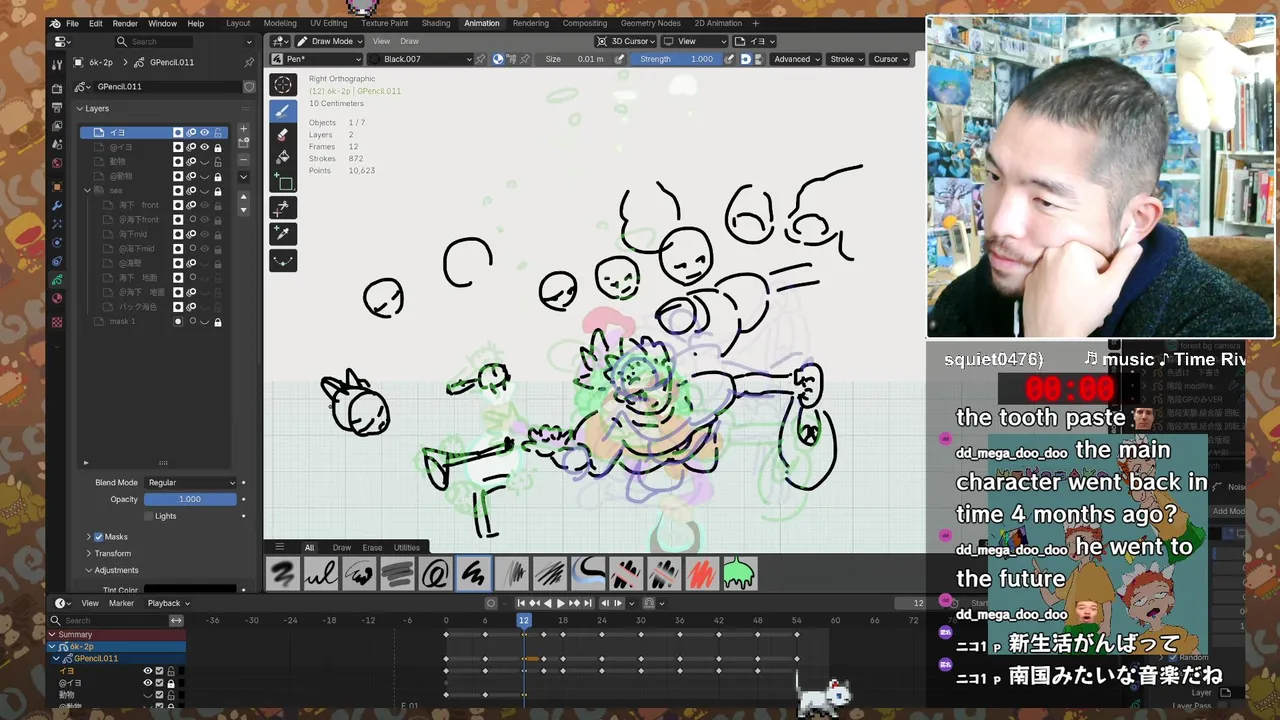Viewport: 1280px width, 720px height.
Task: Uncheck the Masks checkbox
Action: pos(98,537)
